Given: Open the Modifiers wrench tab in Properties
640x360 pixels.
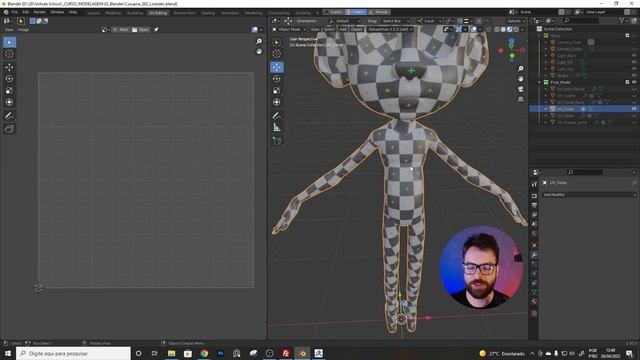Looking at the screenshot, I should [534, 254].
